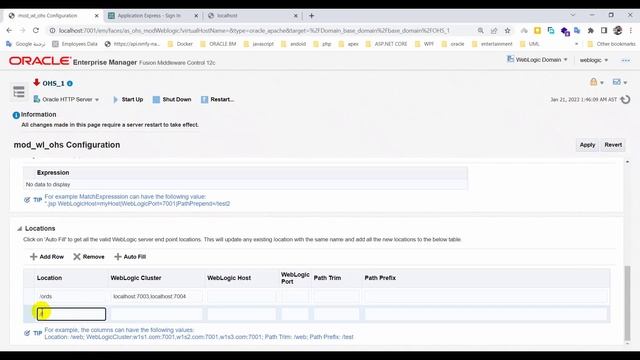Focus the new row Location field
The image size is (640, 360).
coord(71,314)
